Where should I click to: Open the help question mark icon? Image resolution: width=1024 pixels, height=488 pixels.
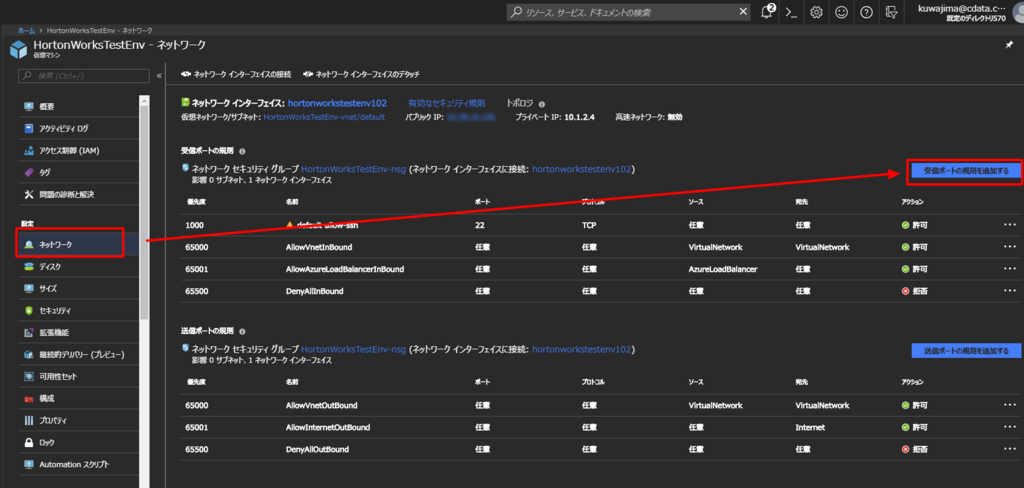point(866,12)
